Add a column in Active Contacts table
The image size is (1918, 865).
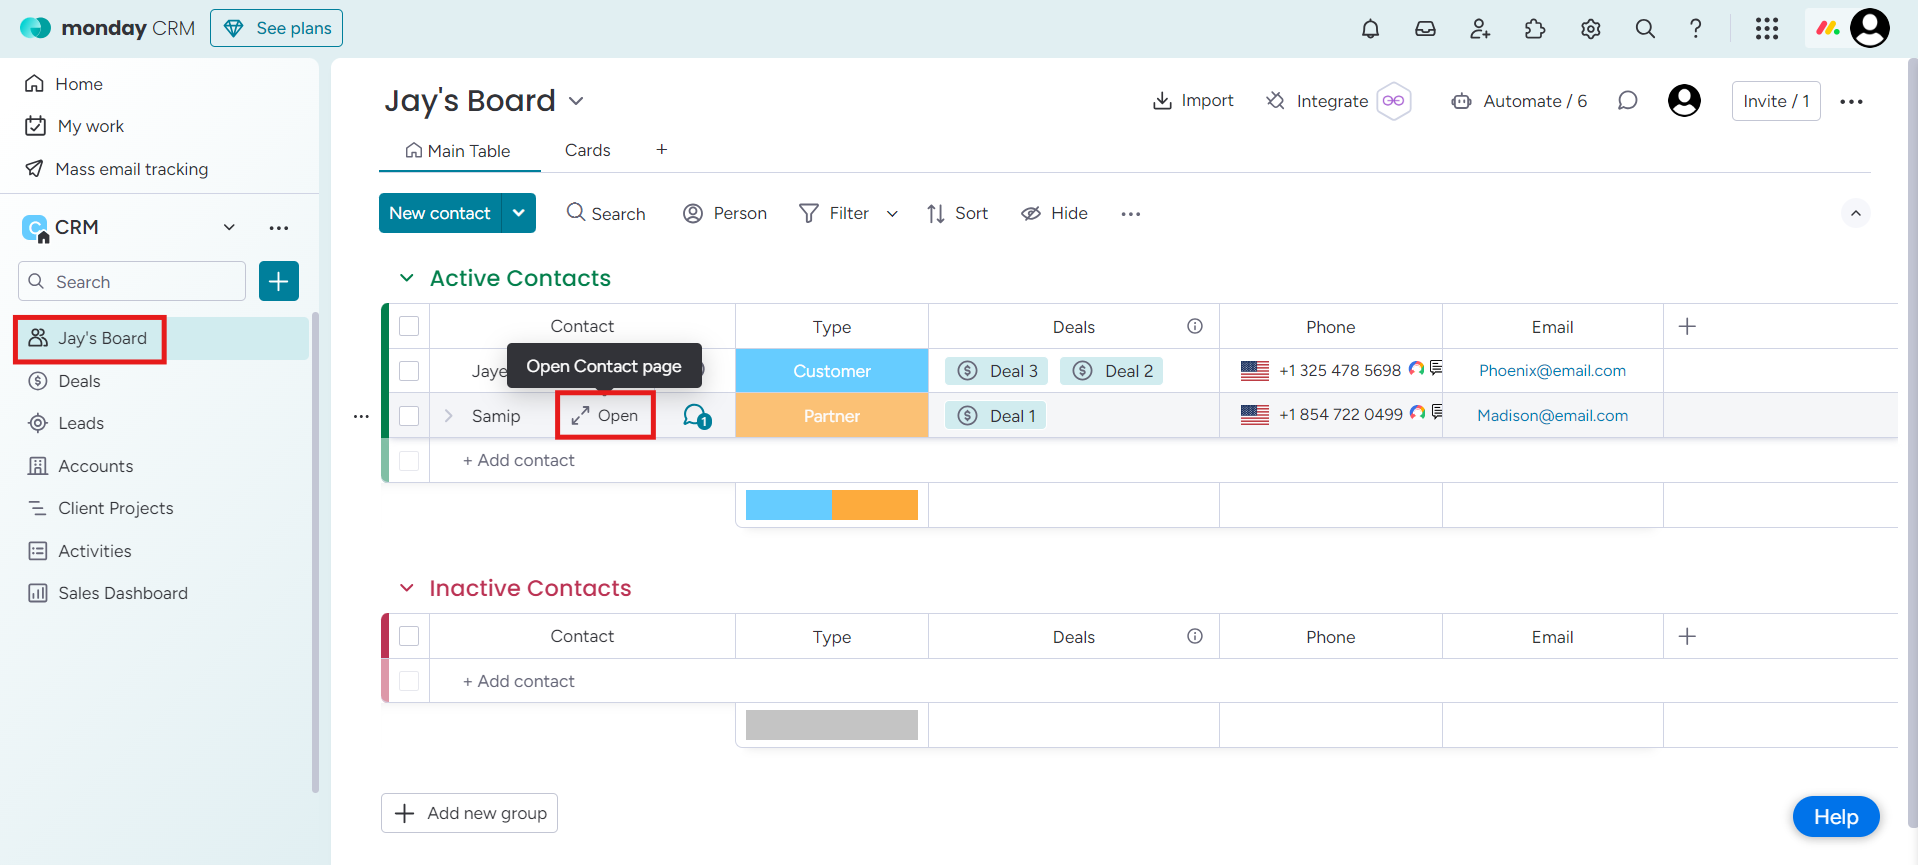[1687, 327]
